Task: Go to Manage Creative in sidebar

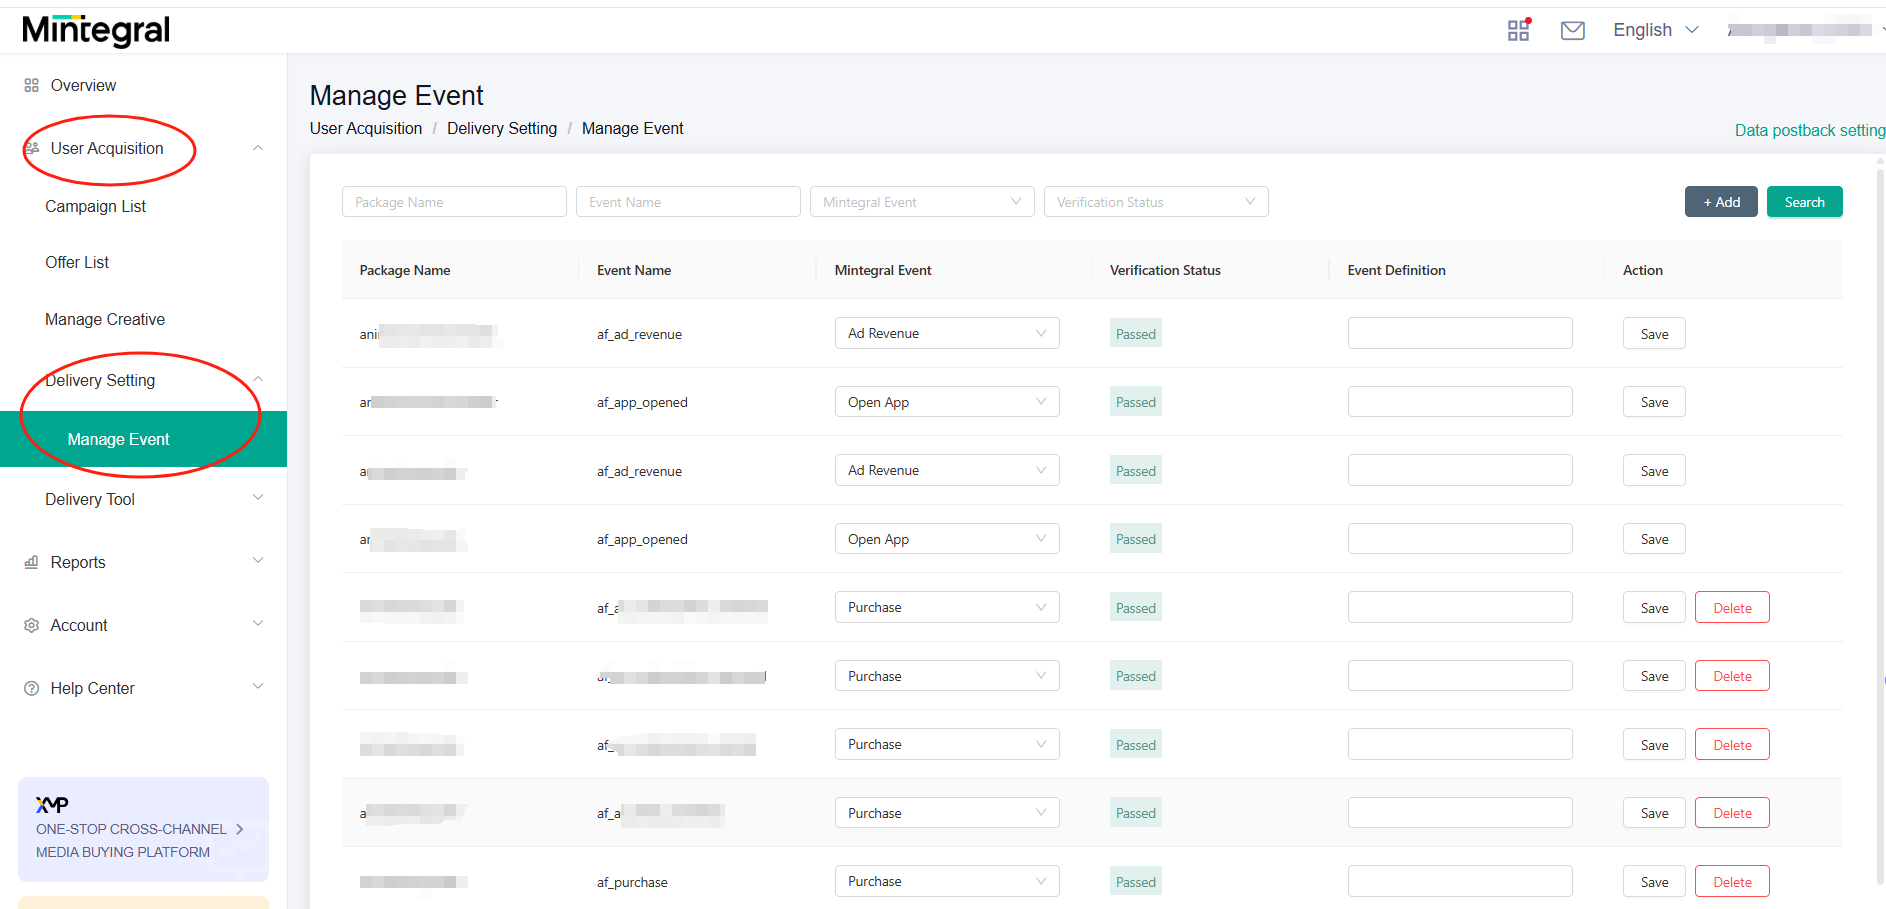Action: pyautogui.click(x=105, y=319)
